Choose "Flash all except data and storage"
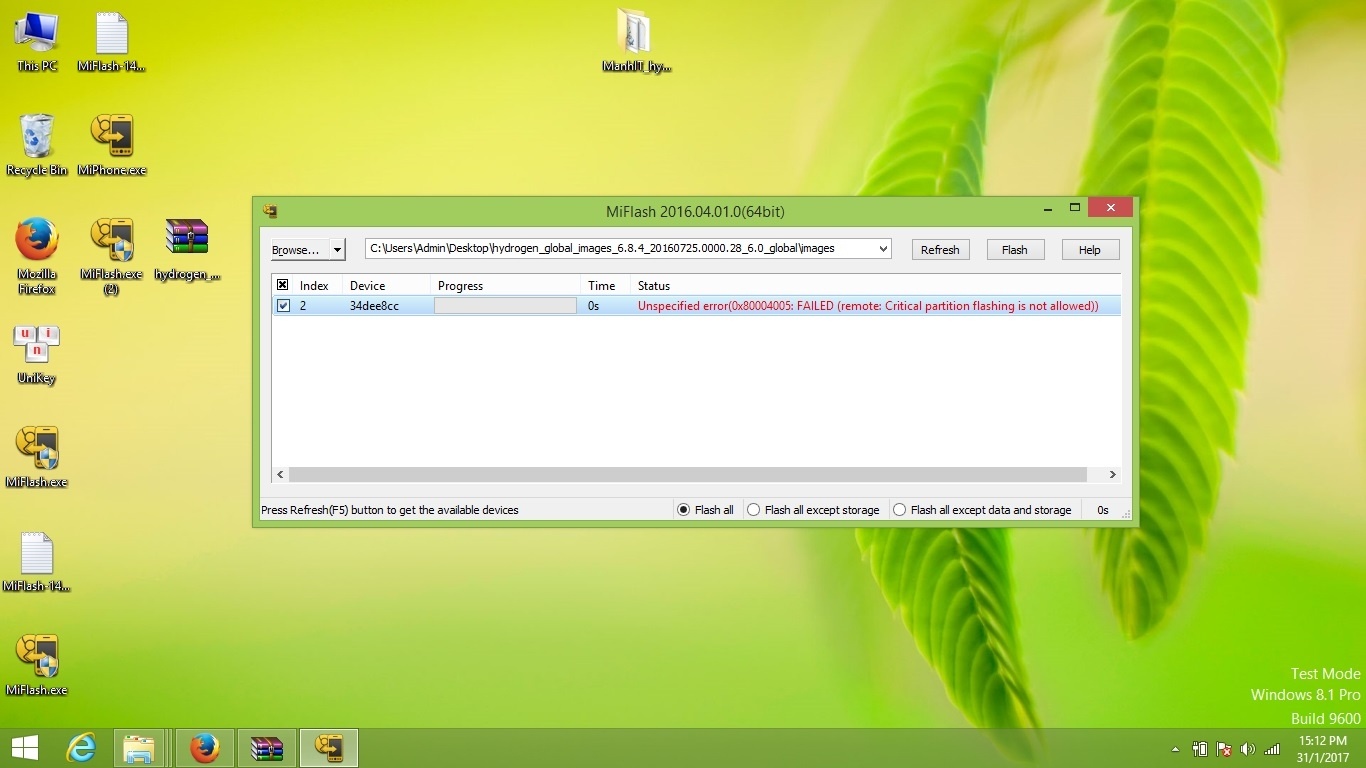This screenshot has height=768, width=1366. (982, 510)
